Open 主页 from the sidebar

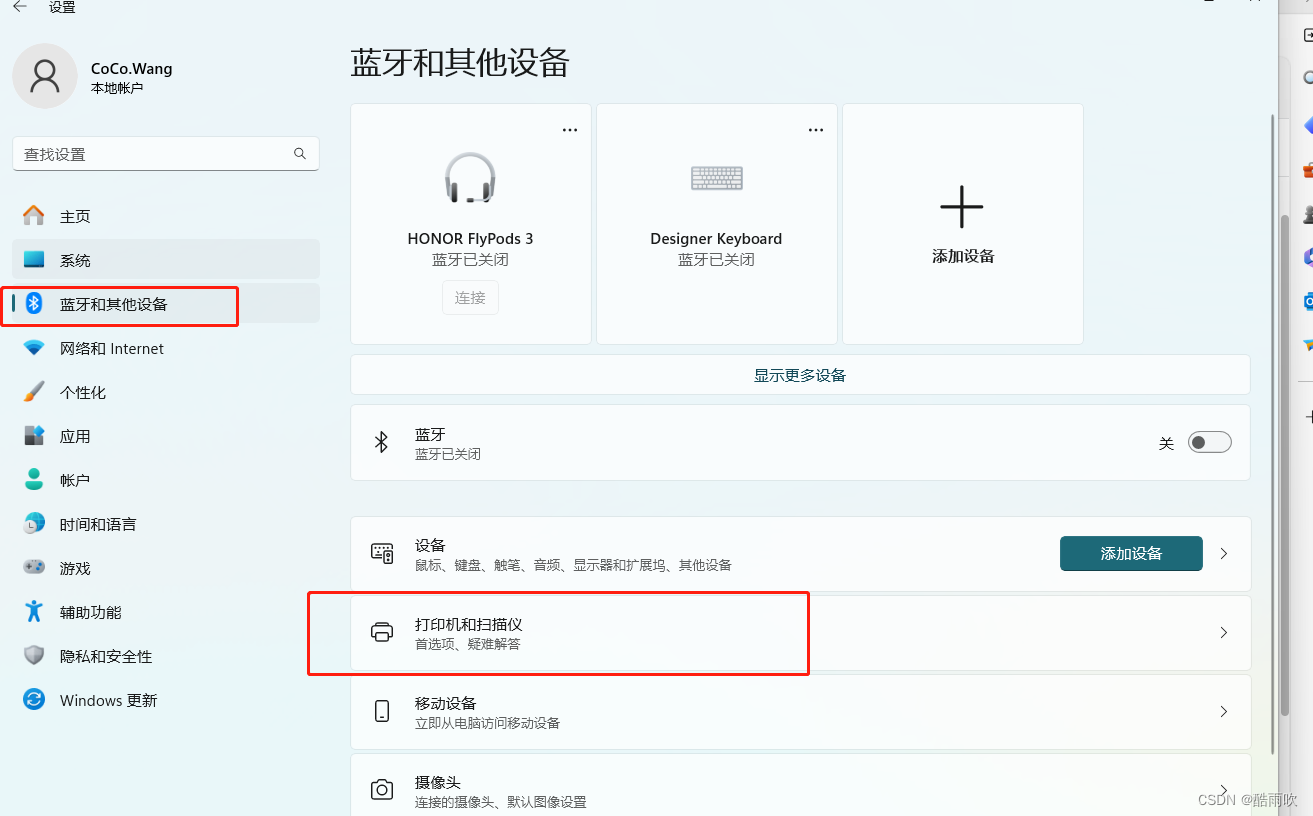pos(166,216)
